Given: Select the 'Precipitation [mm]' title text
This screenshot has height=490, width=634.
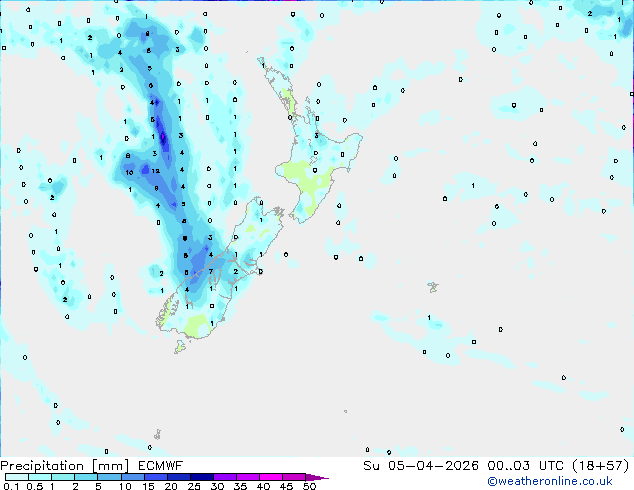Looking at the screenshot, I should click(x=65, y=466).
